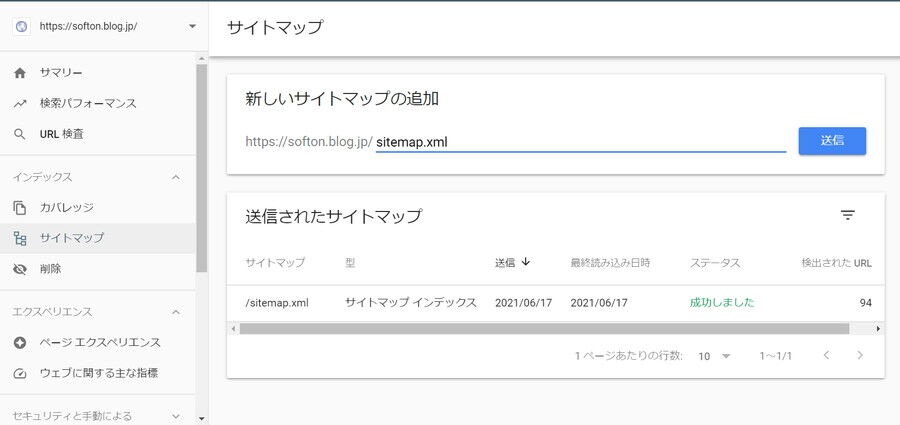This screenshot has height=425, width=900.
Task: Sort by サイトマップ column header
Action: pos(274,263)
